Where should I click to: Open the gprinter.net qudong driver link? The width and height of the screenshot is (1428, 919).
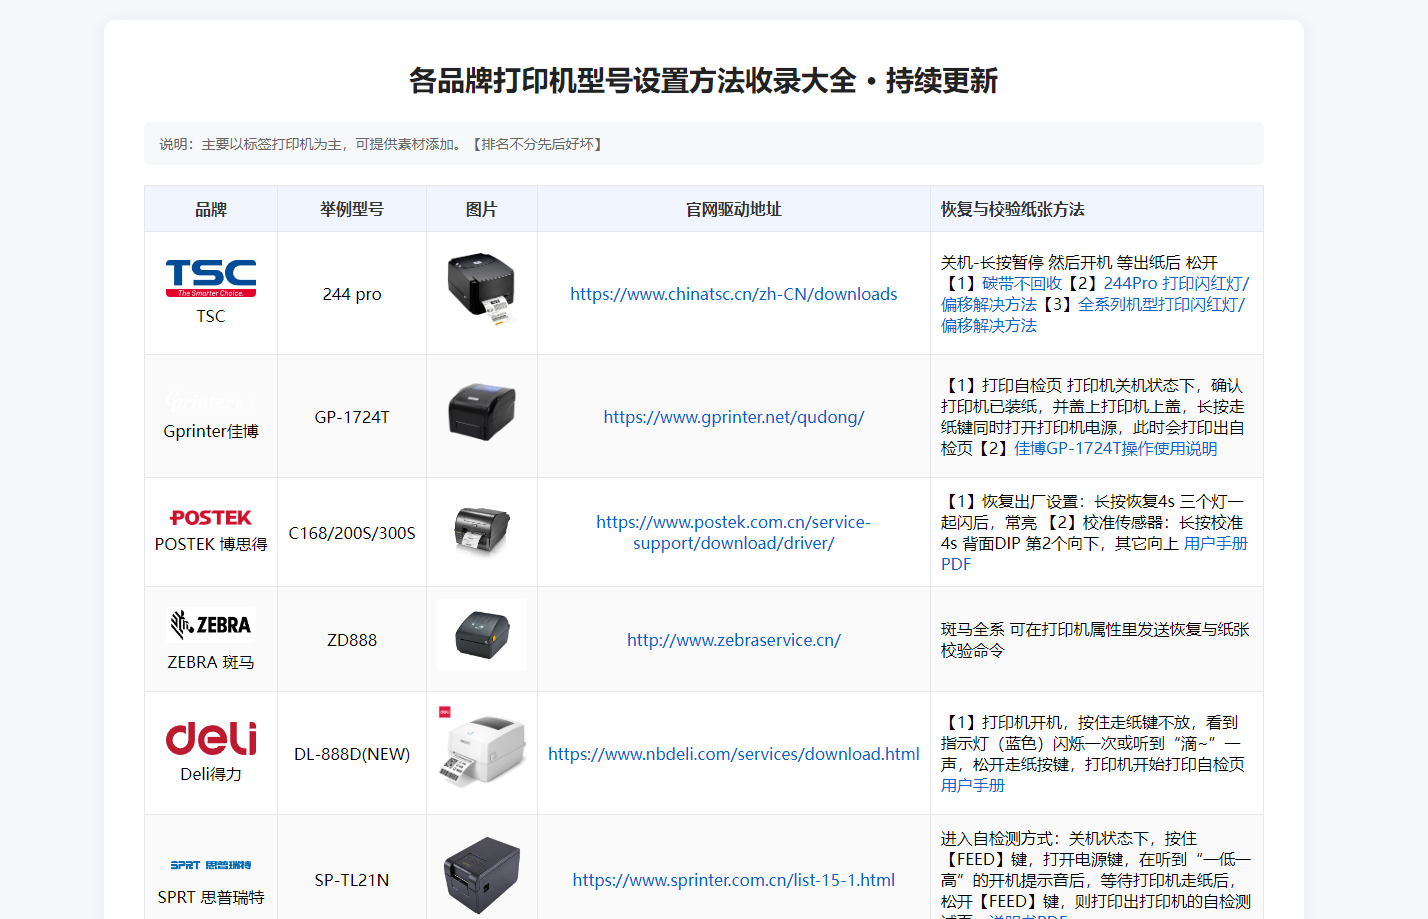pos(734,417)
